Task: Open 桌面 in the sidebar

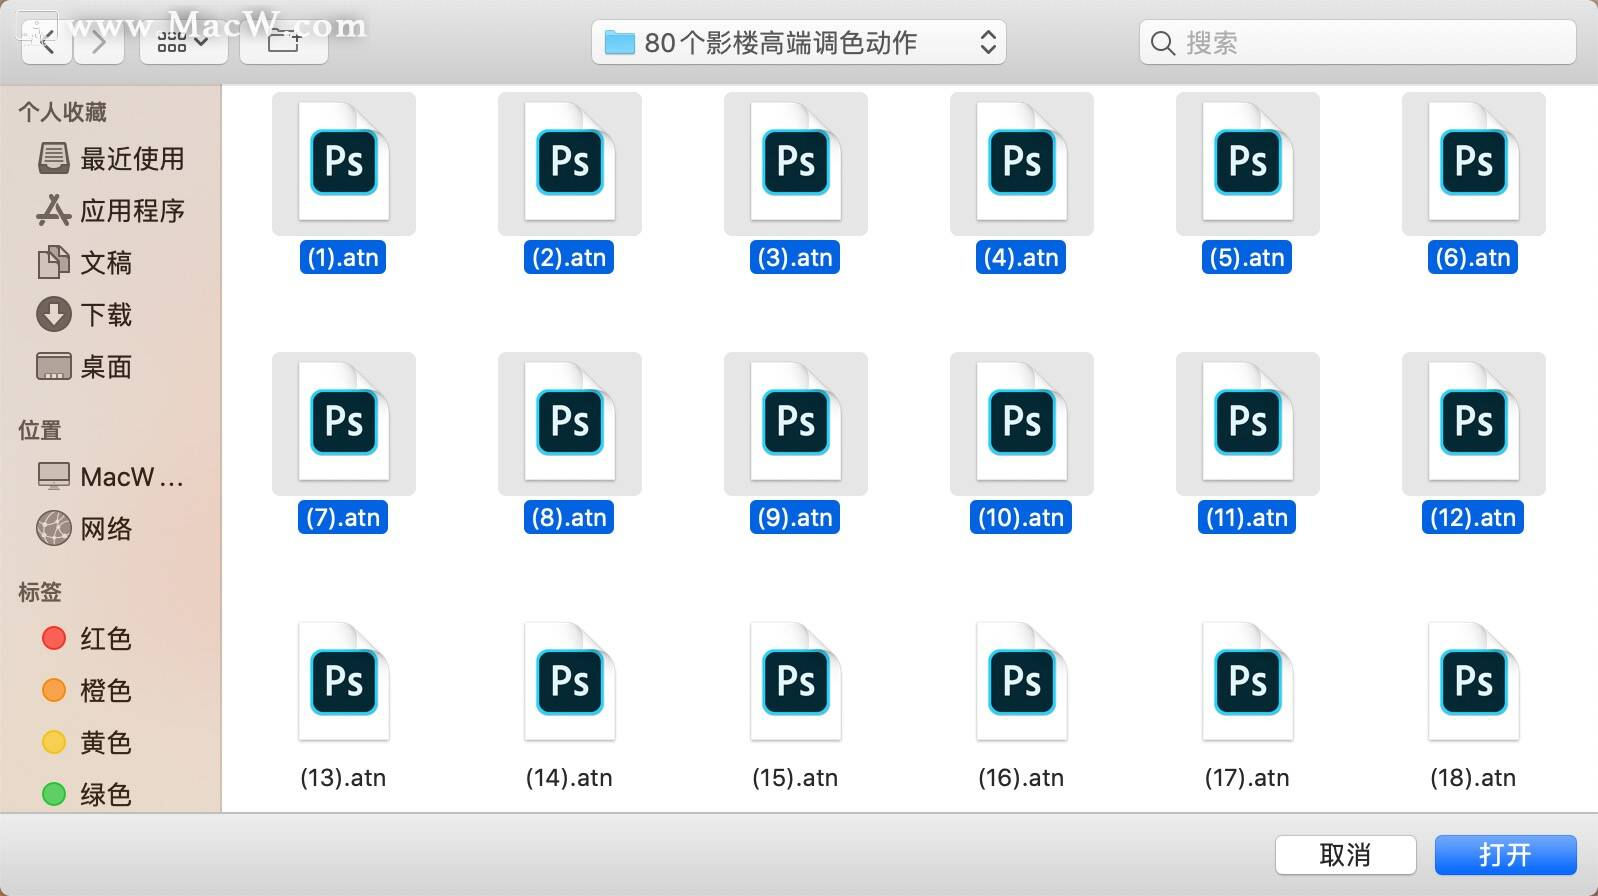Action: click(86, 367)
